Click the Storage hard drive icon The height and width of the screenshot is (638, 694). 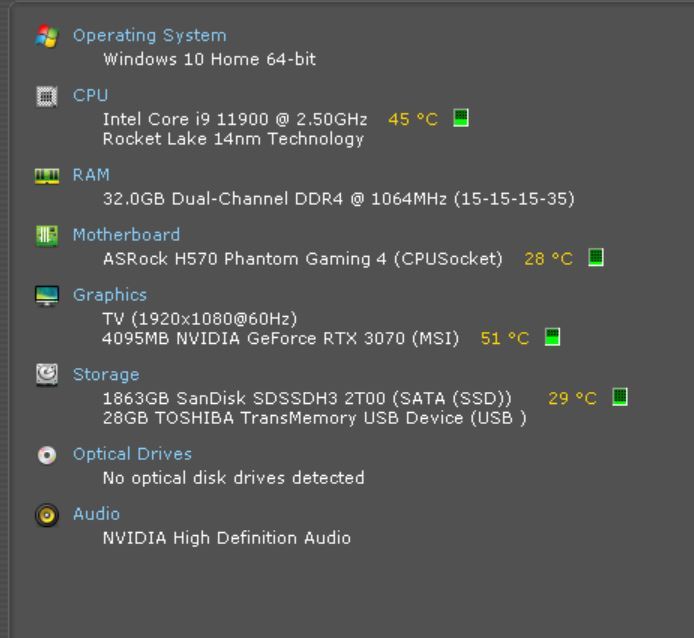pos(46,375)
